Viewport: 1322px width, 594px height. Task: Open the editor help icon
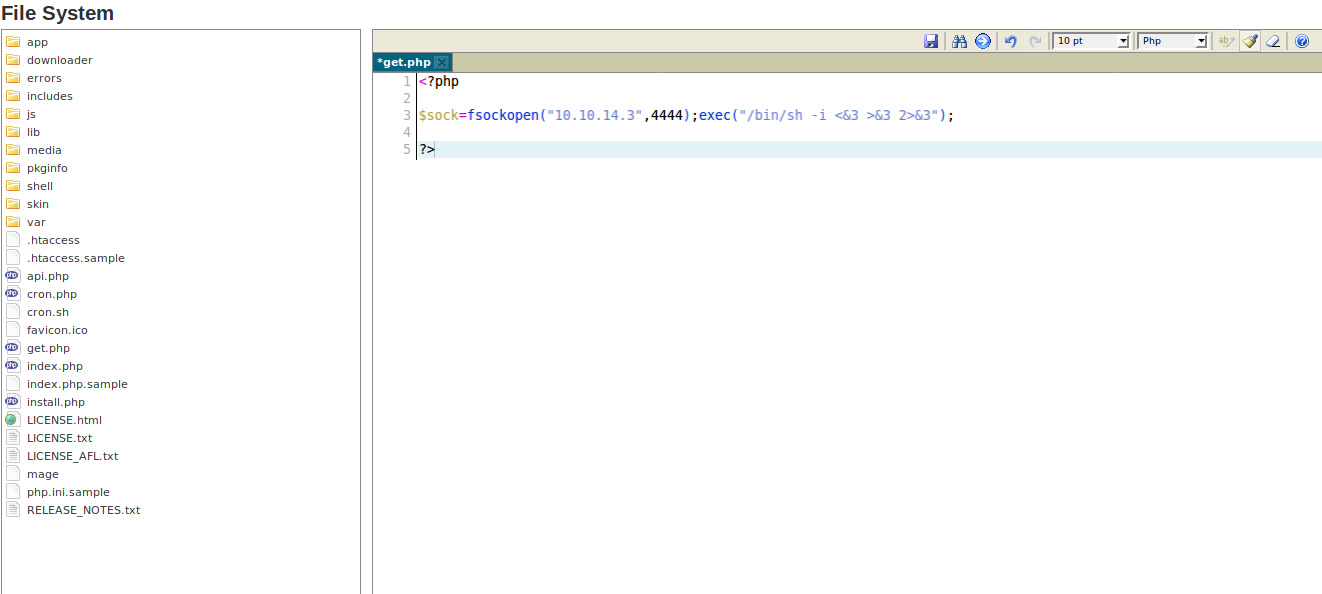[x=1302, y=41]
